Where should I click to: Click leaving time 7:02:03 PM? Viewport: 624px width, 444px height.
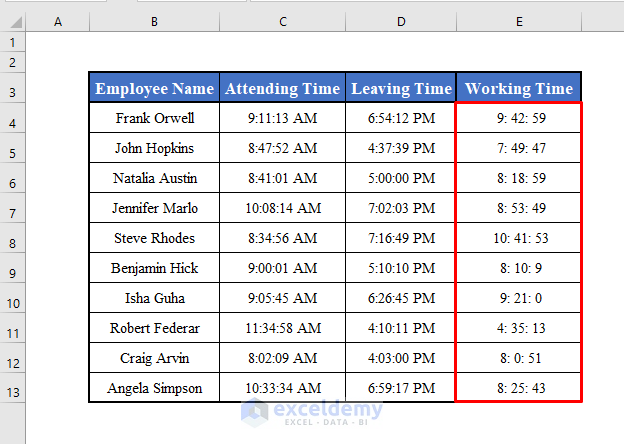click(x=401, y=208)
